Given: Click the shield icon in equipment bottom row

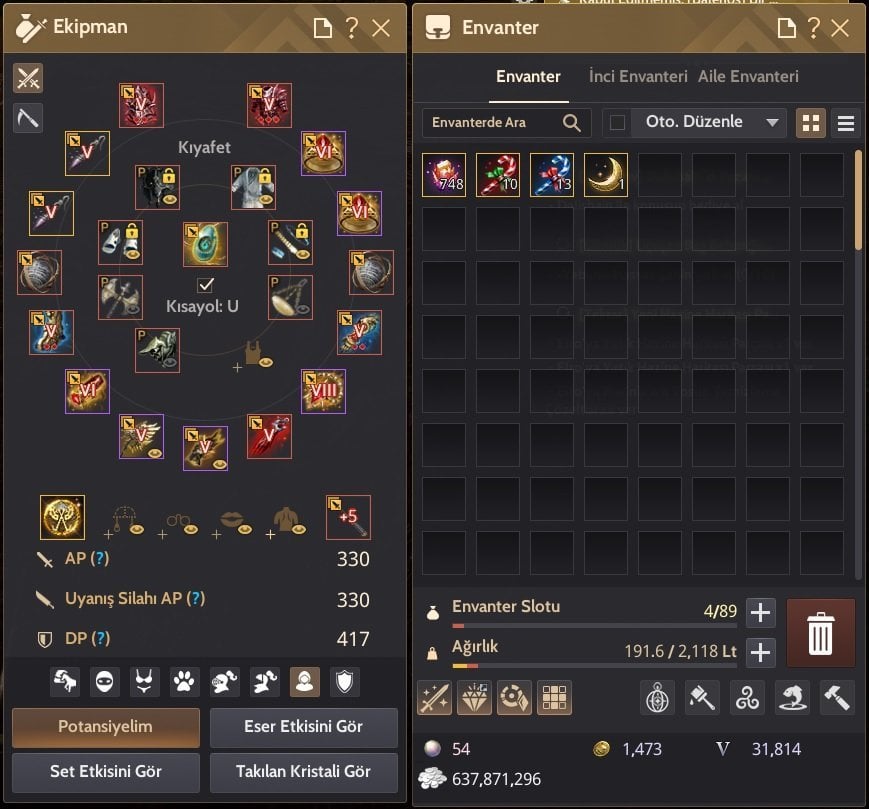Looking at the screenshot, I should 344,682.
